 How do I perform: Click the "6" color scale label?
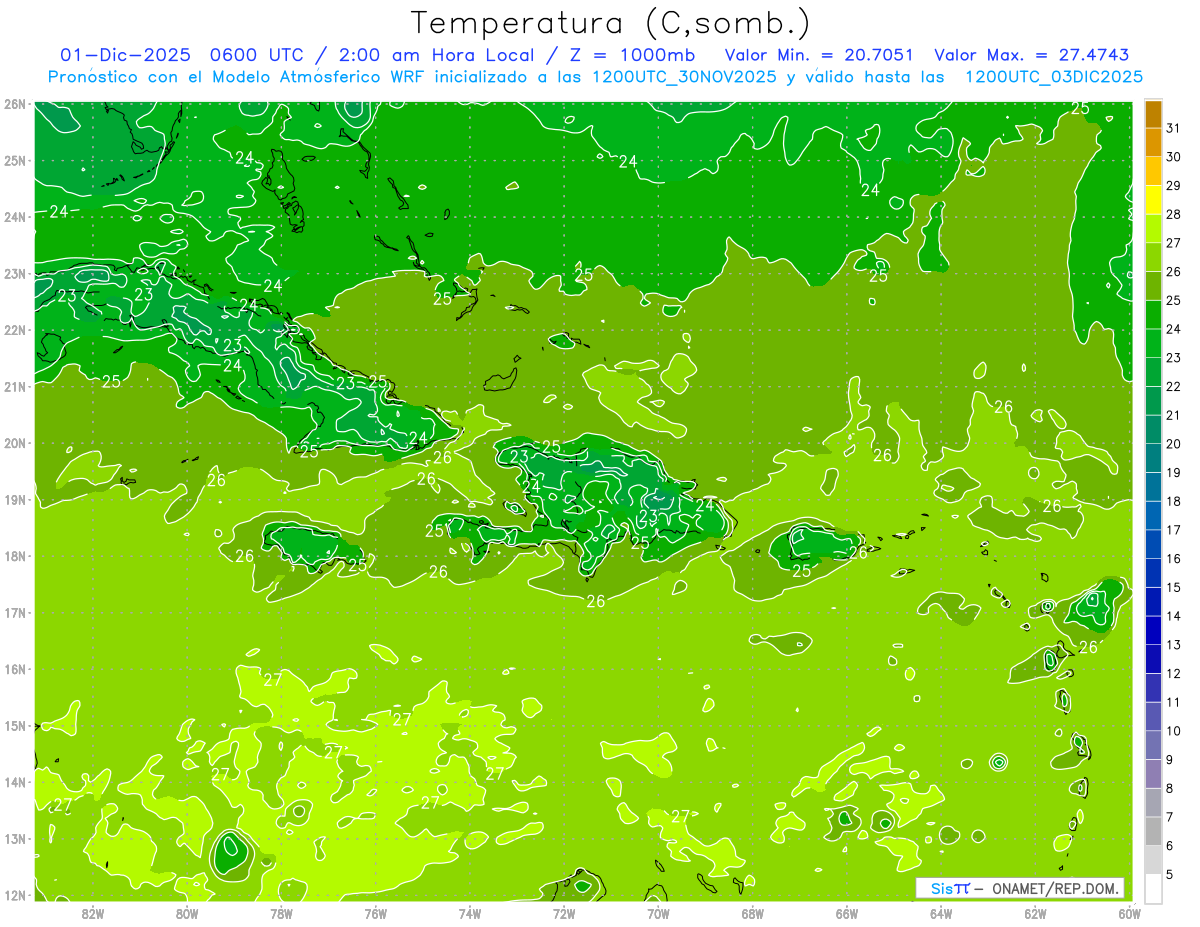click(1170, 846)
